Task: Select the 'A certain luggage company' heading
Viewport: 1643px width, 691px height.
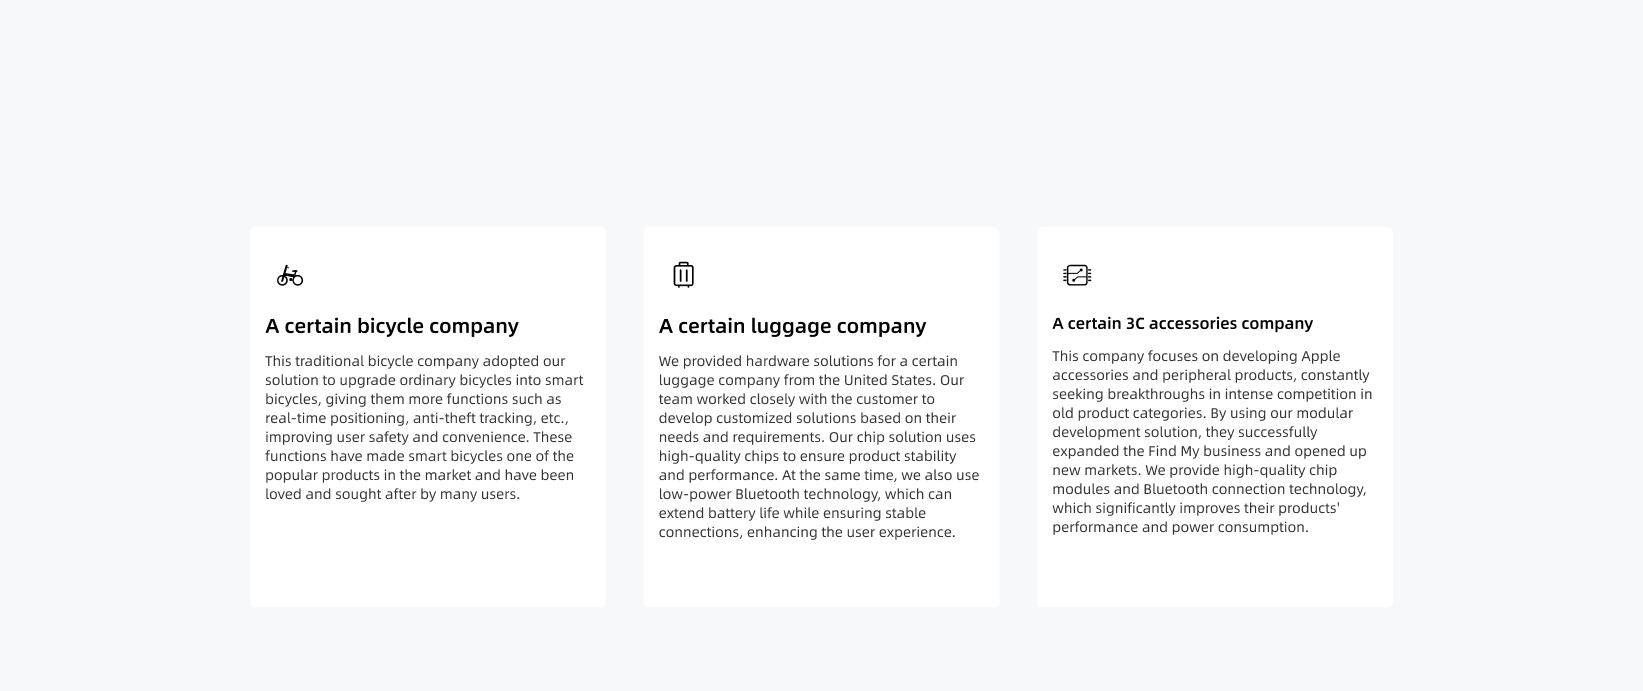Action: [x=792, y=326]
